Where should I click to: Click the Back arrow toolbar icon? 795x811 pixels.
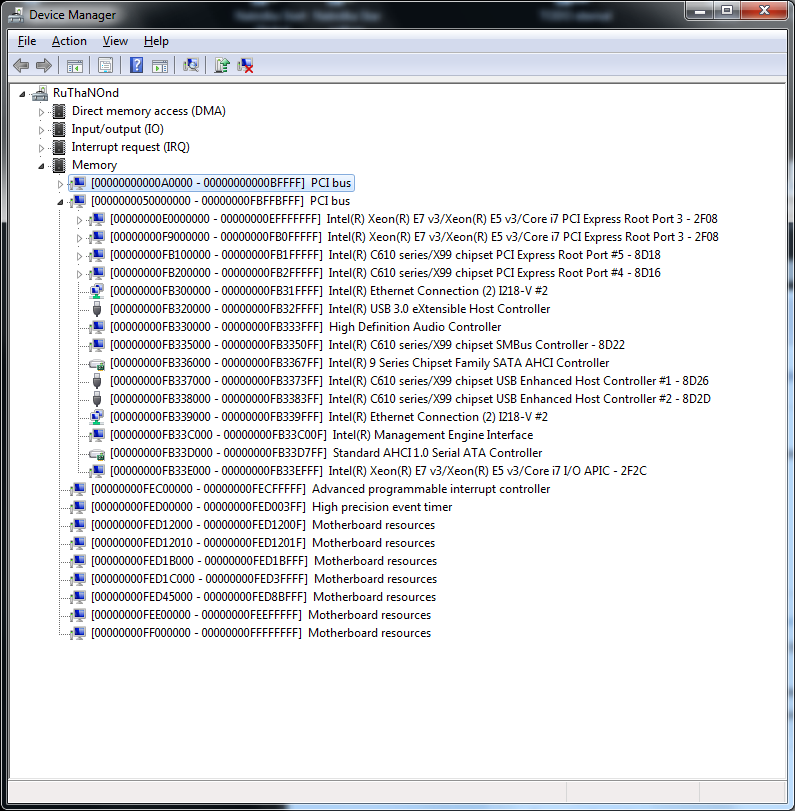[21, 65]
